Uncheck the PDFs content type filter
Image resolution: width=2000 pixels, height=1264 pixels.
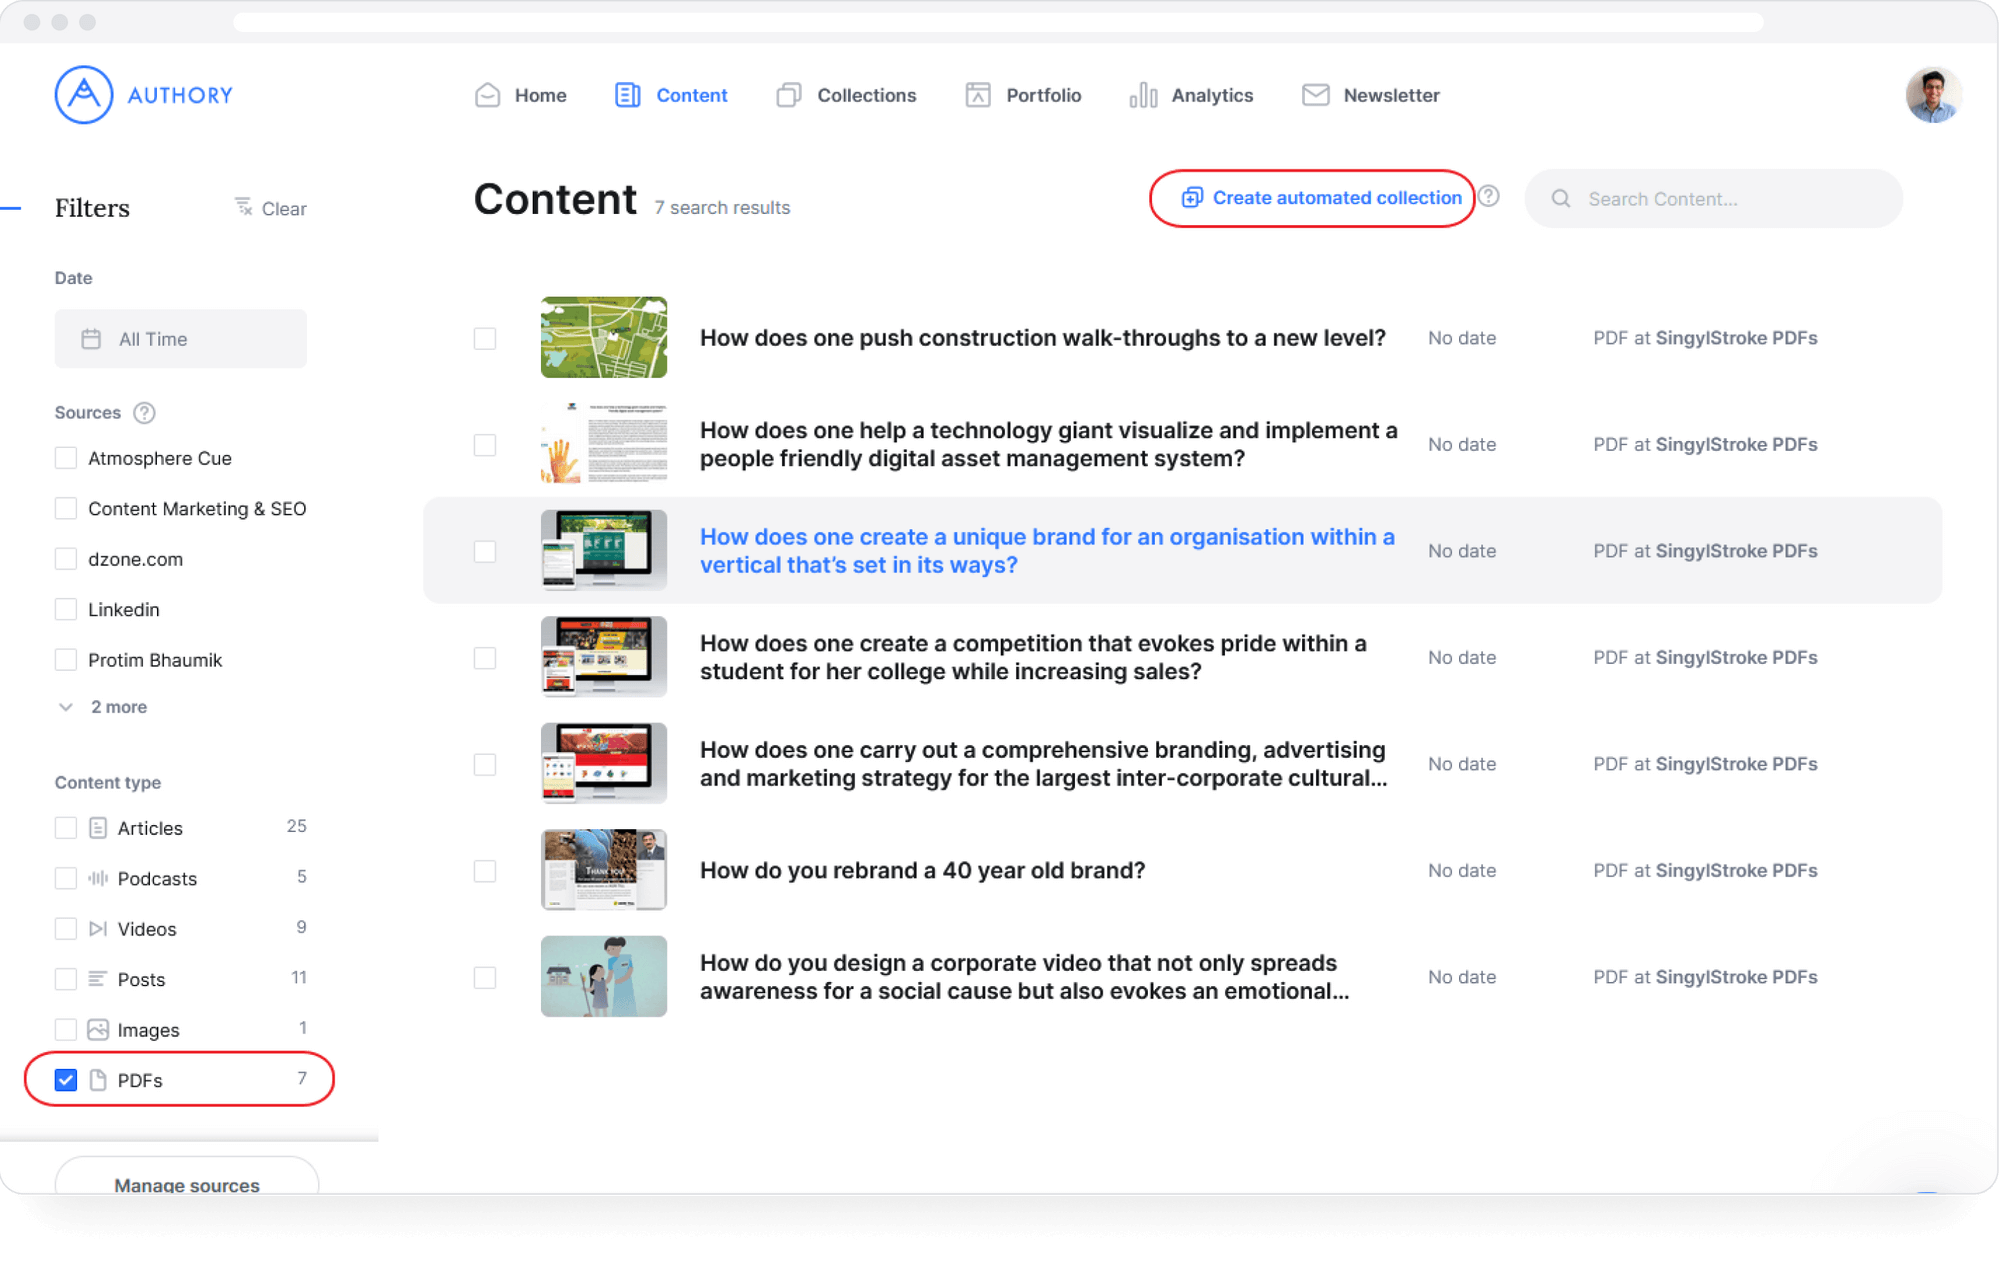65,1079
